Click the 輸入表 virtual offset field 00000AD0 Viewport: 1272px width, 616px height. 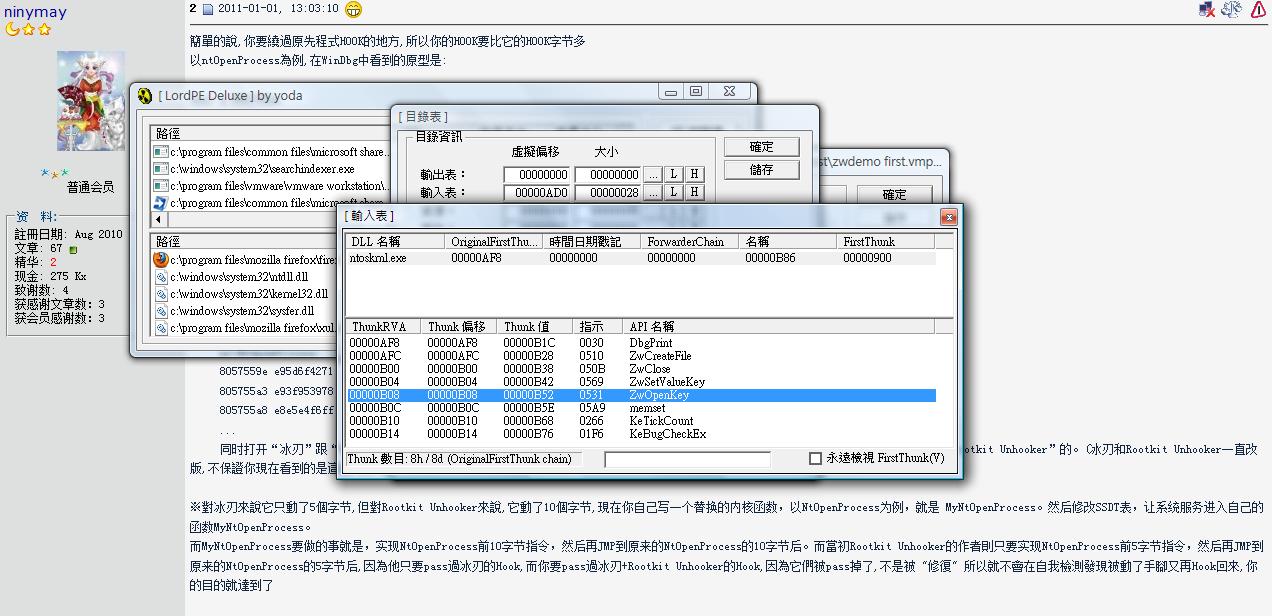[537, 192]
